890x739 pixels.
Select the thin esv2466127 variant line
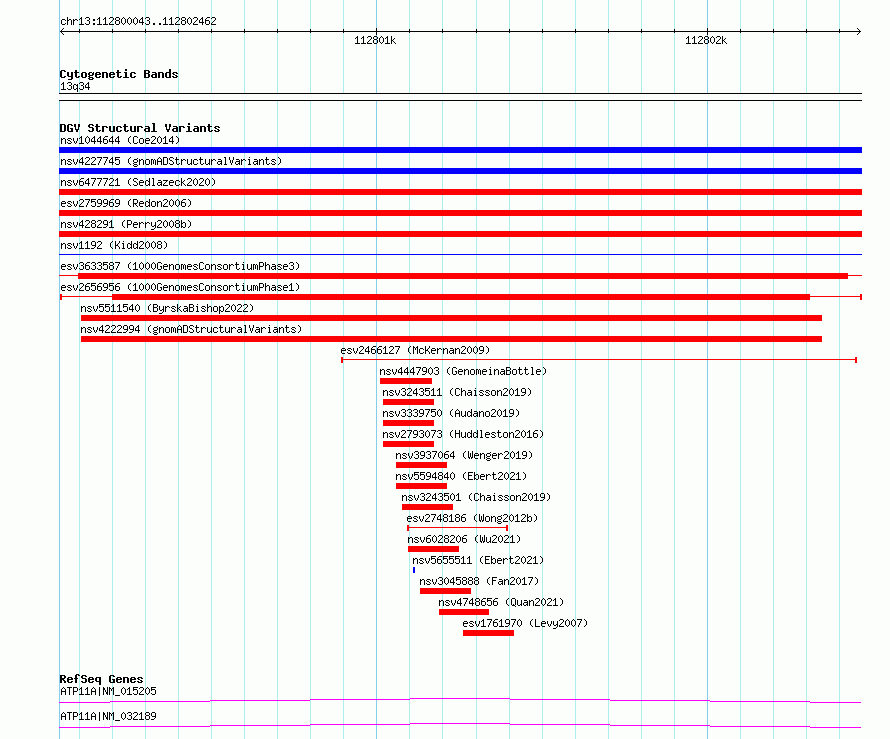coord(599,360)
